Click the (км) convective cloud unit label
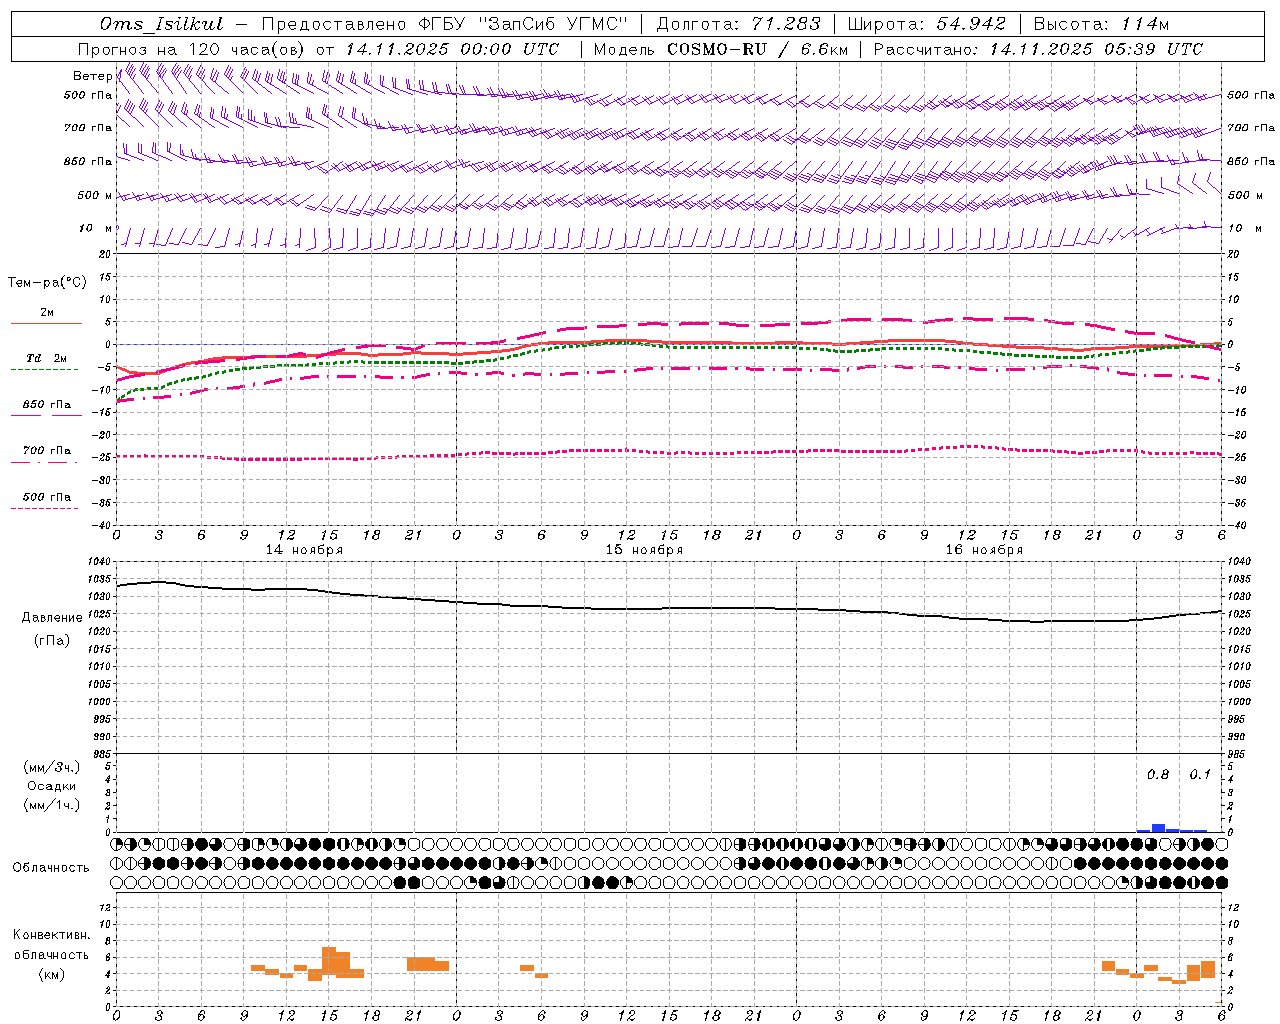This screenshot has width=1280, height=1024. pos(53,974)
